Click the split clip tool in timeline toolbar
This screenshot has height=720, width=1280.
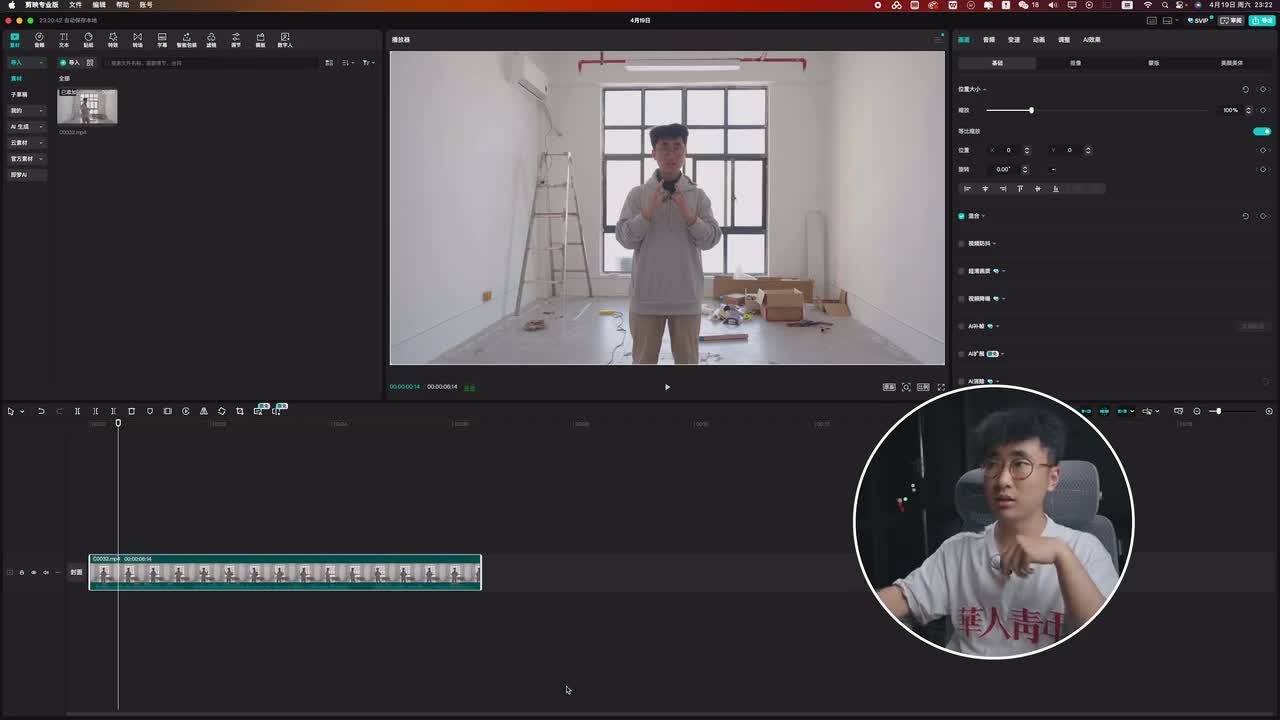(x=77, y=411)
